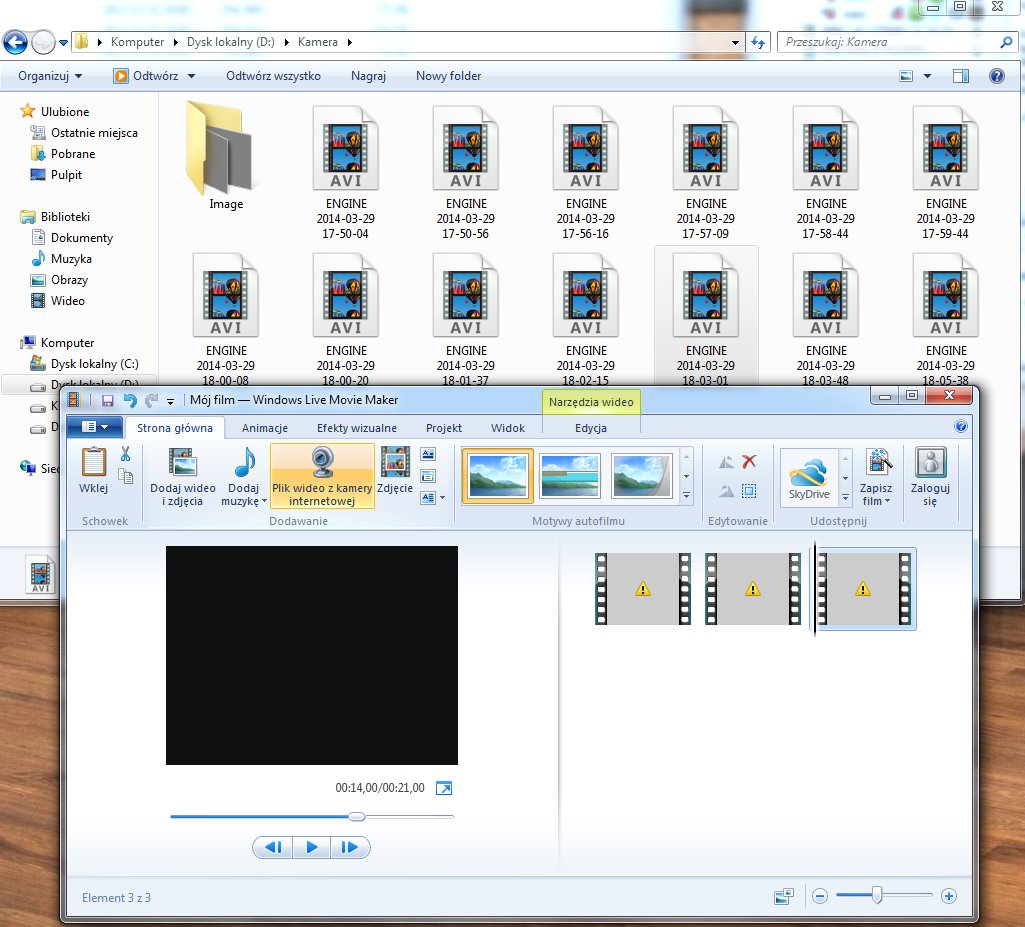The image size is (1025, 927).
Task: Expand the Udostępnij sharing gallery more arrow
Action: 845,497
